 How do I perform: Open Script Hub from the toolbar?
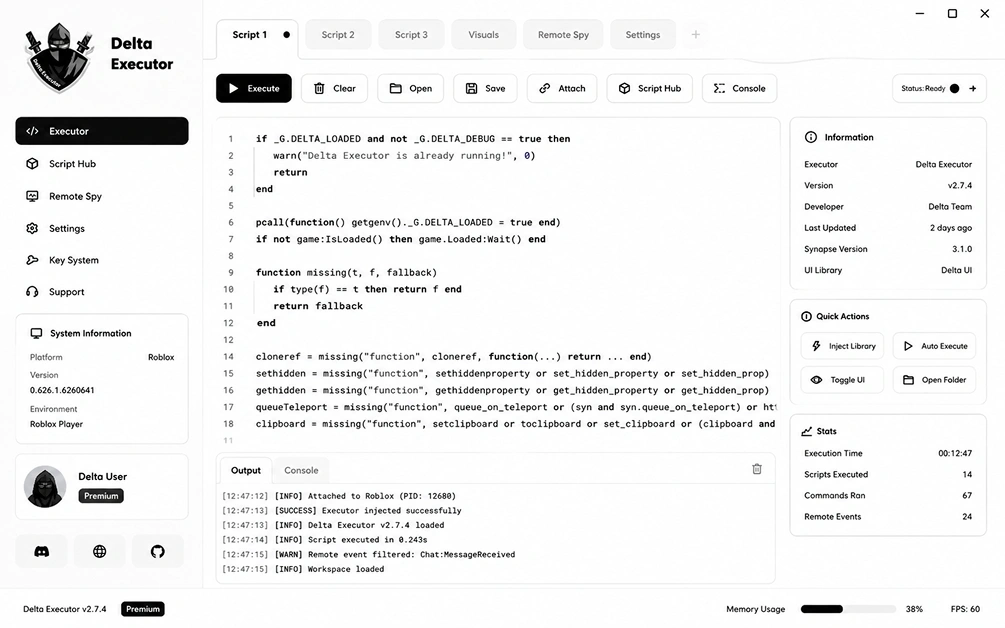click(x=649, y=88)
